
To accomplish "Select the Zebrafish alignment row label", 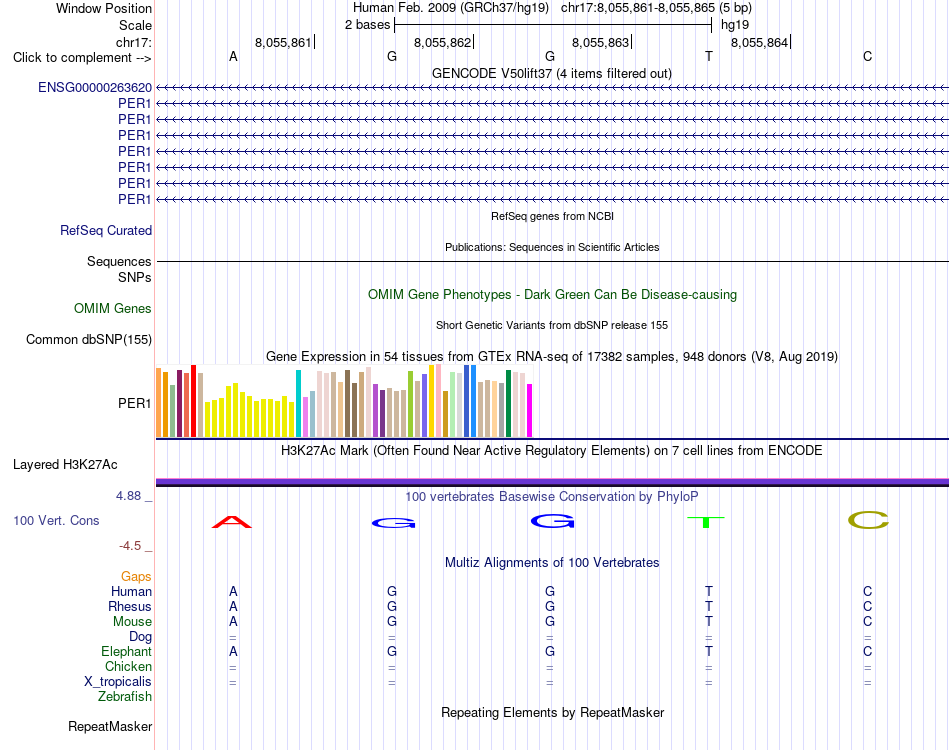I will (x=125, y=697).
